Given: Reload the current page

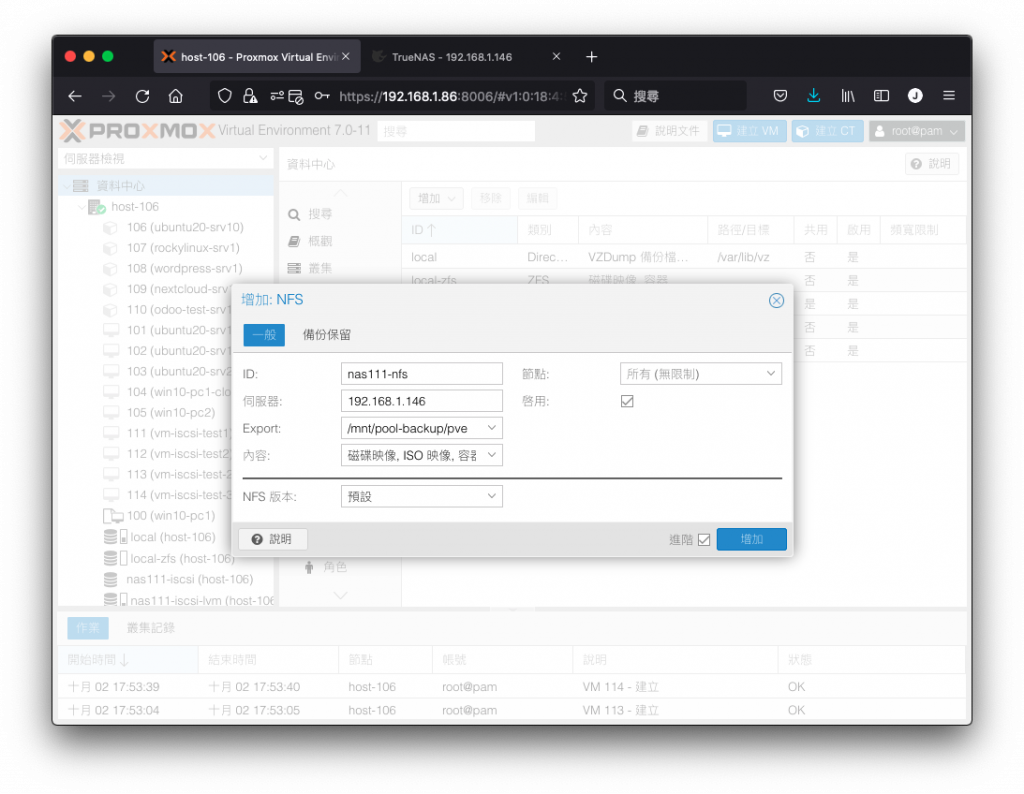Looking at the screenshot, I should pyautogui.click(x=142, y=96).
